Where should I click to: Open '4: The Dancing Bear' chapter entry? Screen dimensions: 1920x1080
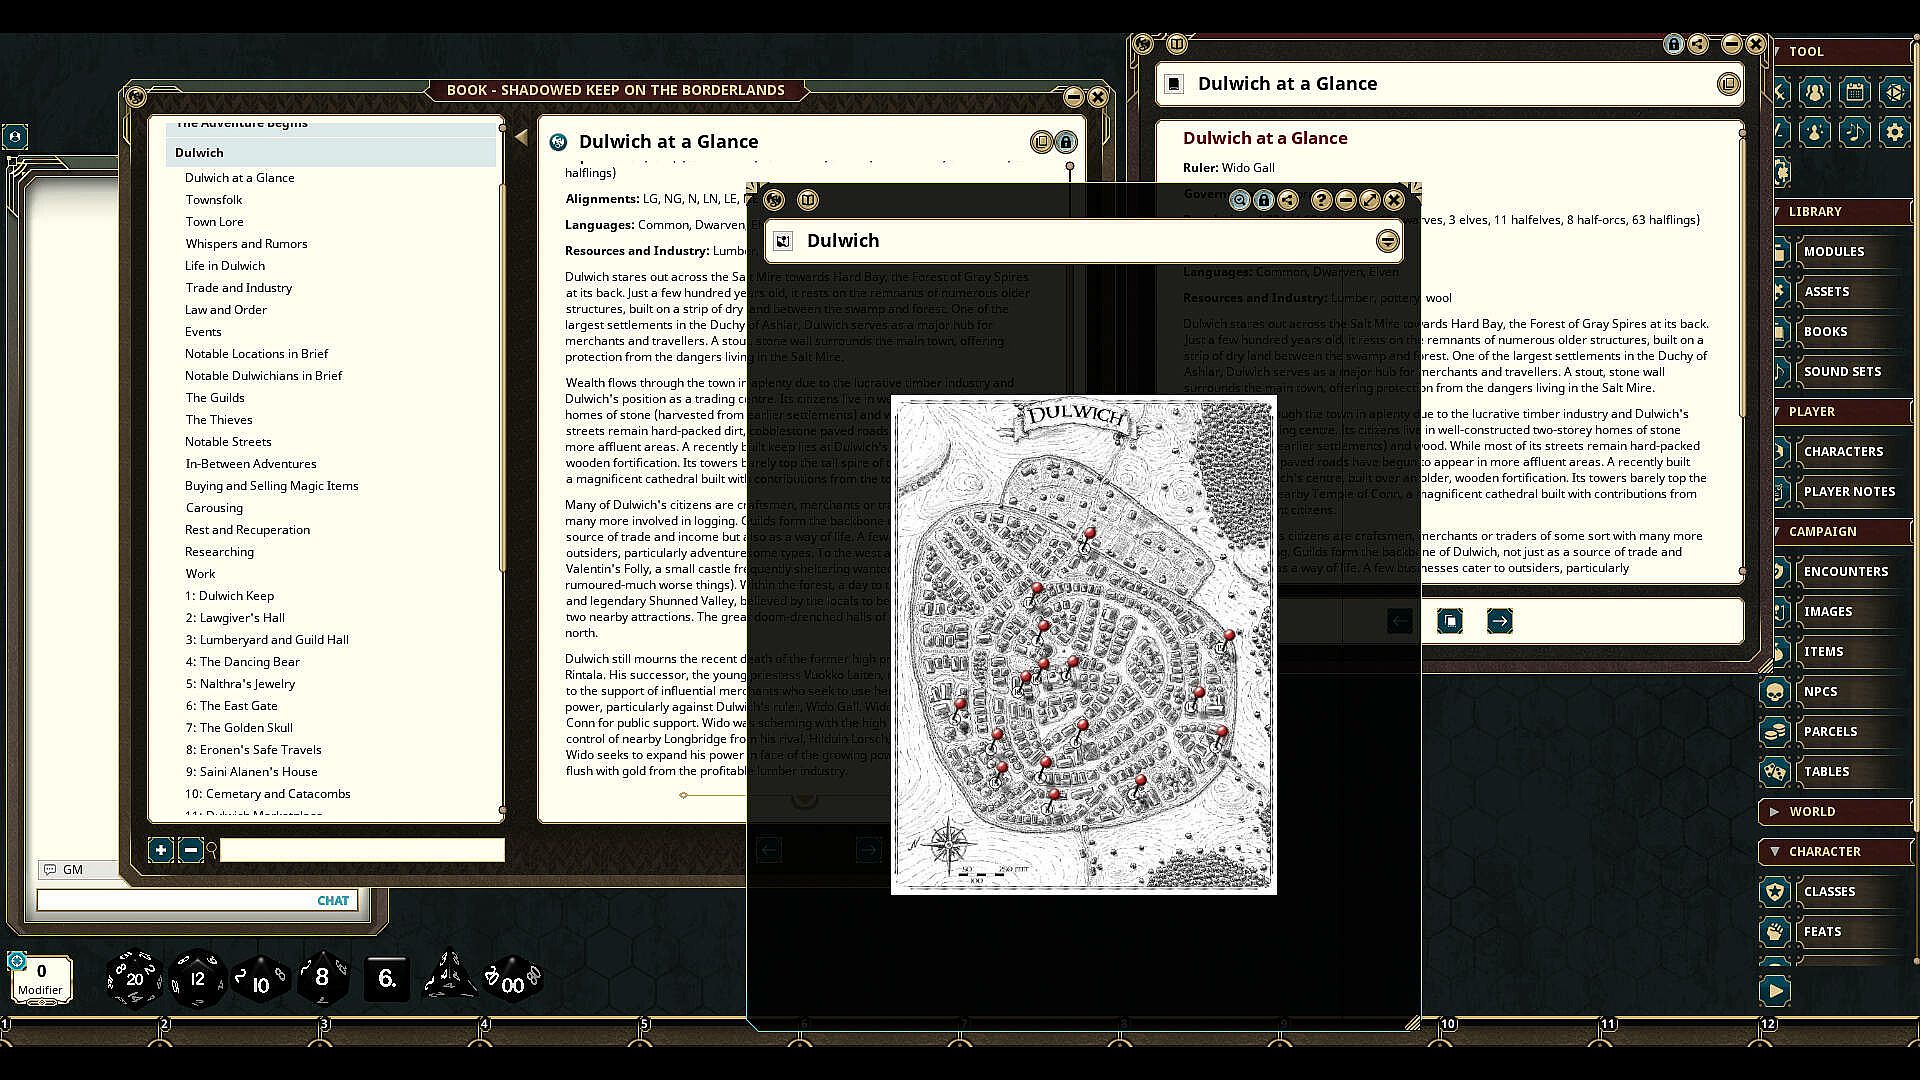tap(242, 661)
